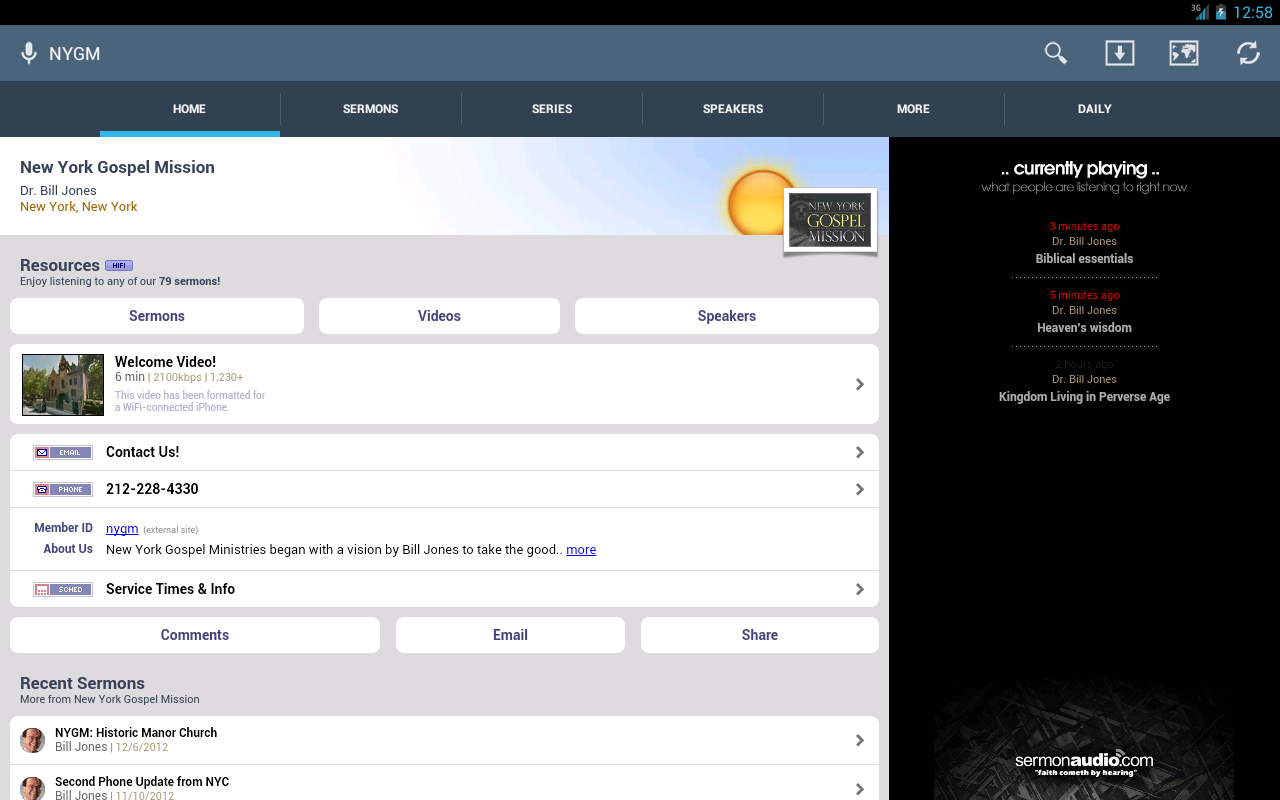The image size is (1280, 800).
Task: Click the Email envelope icon beside Contact Us
Action: (x=63, y=452)
